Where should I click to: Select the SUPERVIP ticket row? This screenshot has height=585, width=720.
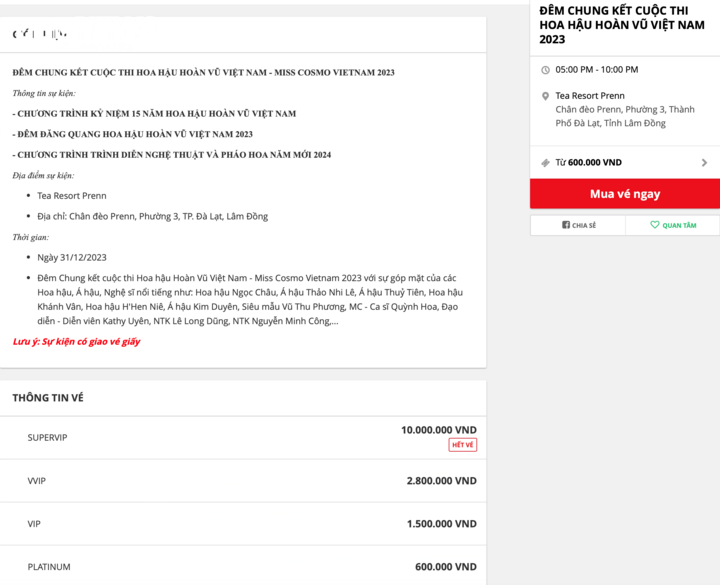(243, 438)
